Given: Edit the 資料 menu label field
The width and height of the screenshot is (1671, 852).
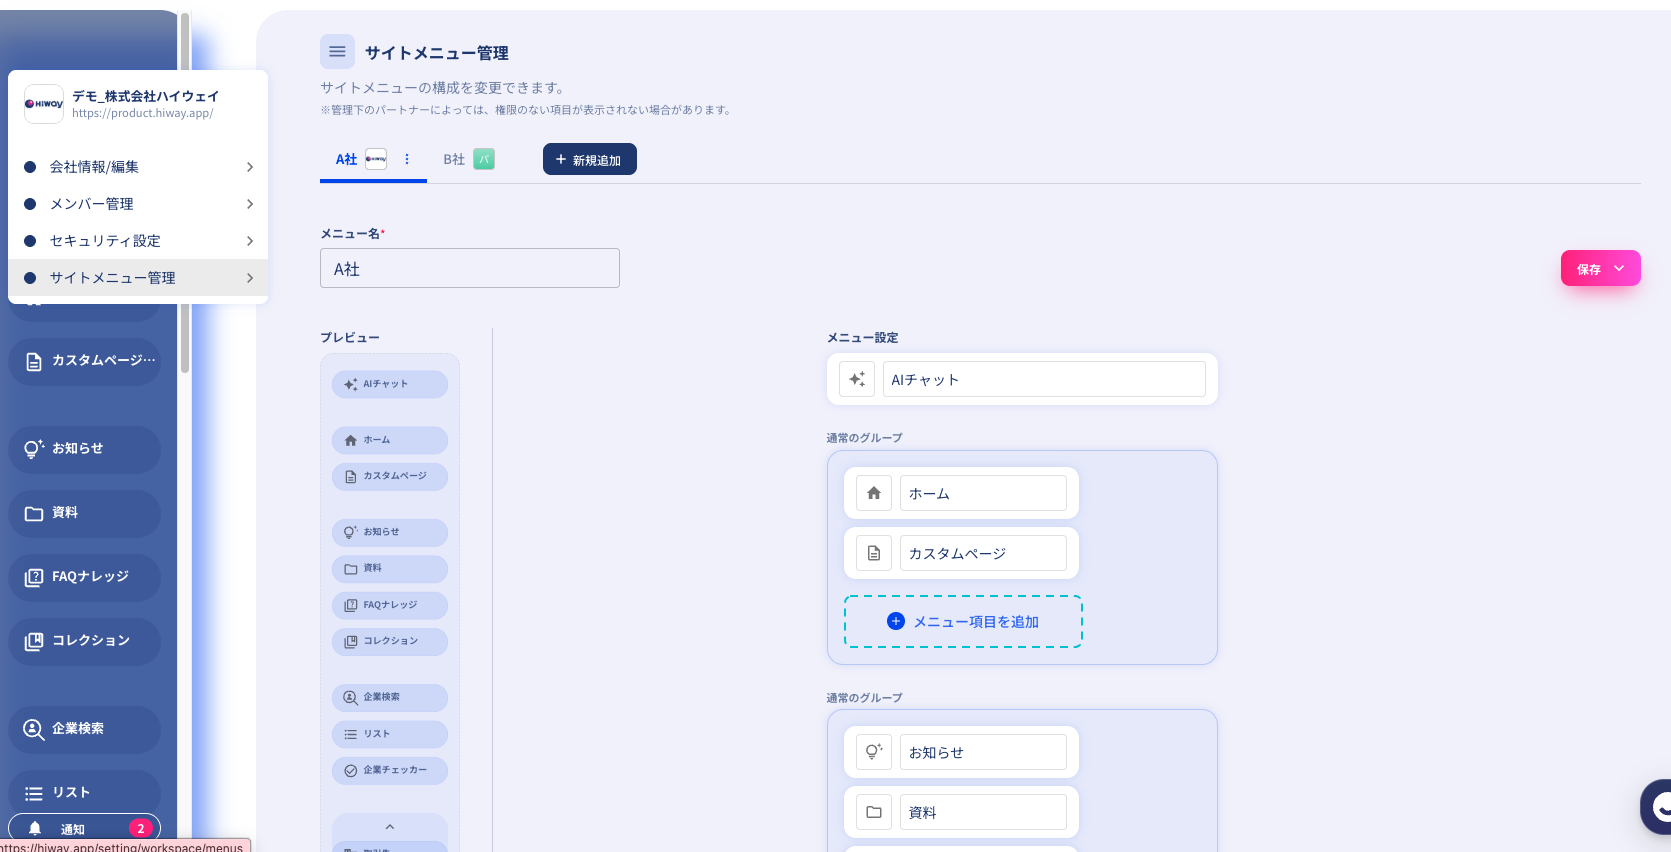Looking at the screenshot, I should (x=983, y=812).
